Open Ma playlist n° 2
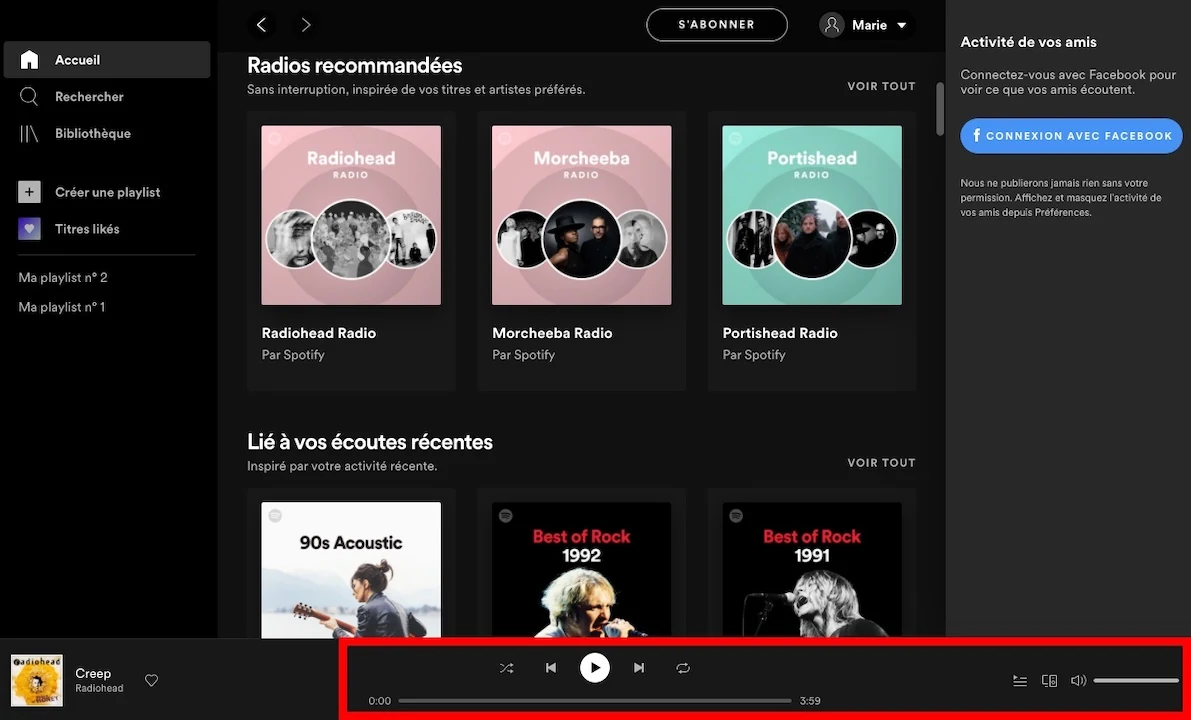Image resolution: width=1191 pixels, height=720 pixels. [x=63, y=278]
